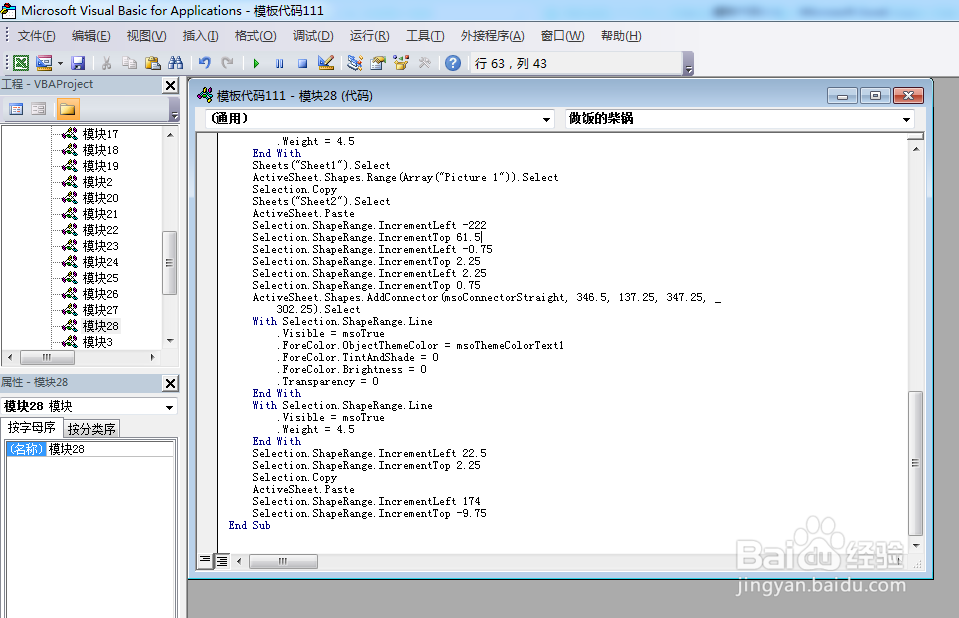Open Visual Basic Help question mark icon
959x618 pixels.
(453, 63)
